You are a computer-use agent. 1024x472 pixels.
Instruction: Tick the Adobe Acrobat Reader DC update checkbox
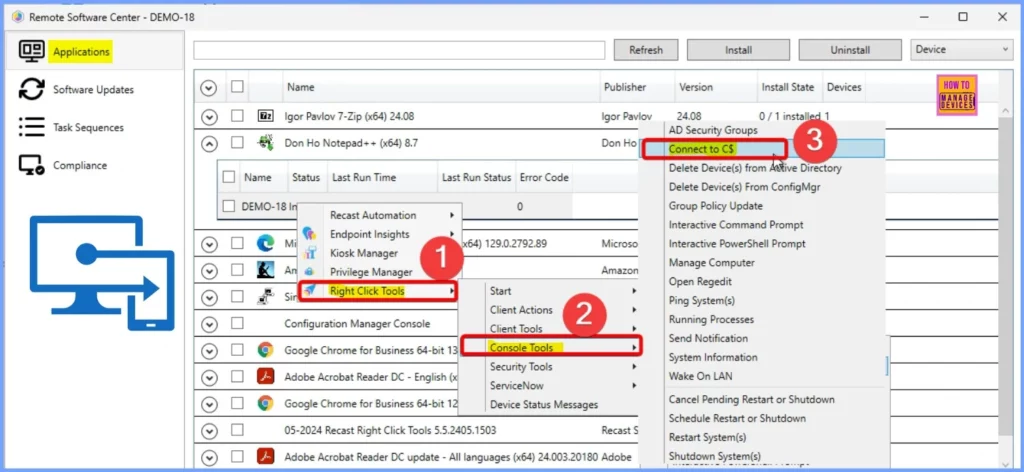[x=237, y=456]
